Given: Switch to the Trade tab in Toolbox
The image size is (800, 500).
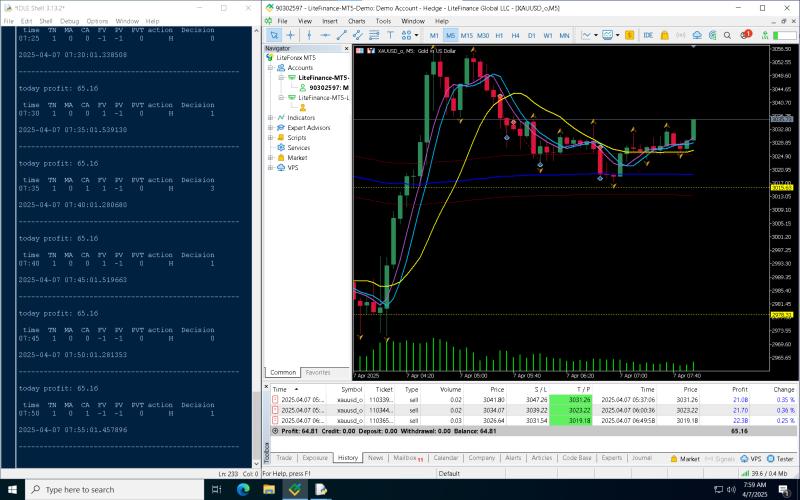Looking at the screenshot, I should tap(284, 458).
